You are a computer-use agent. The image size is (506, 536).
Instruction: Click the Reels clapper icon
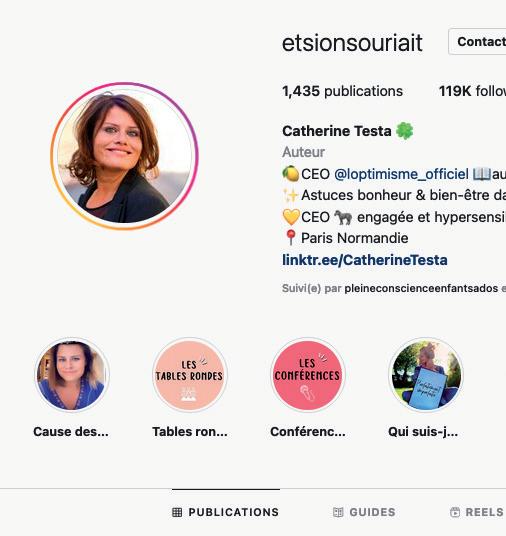coord(455,512)
